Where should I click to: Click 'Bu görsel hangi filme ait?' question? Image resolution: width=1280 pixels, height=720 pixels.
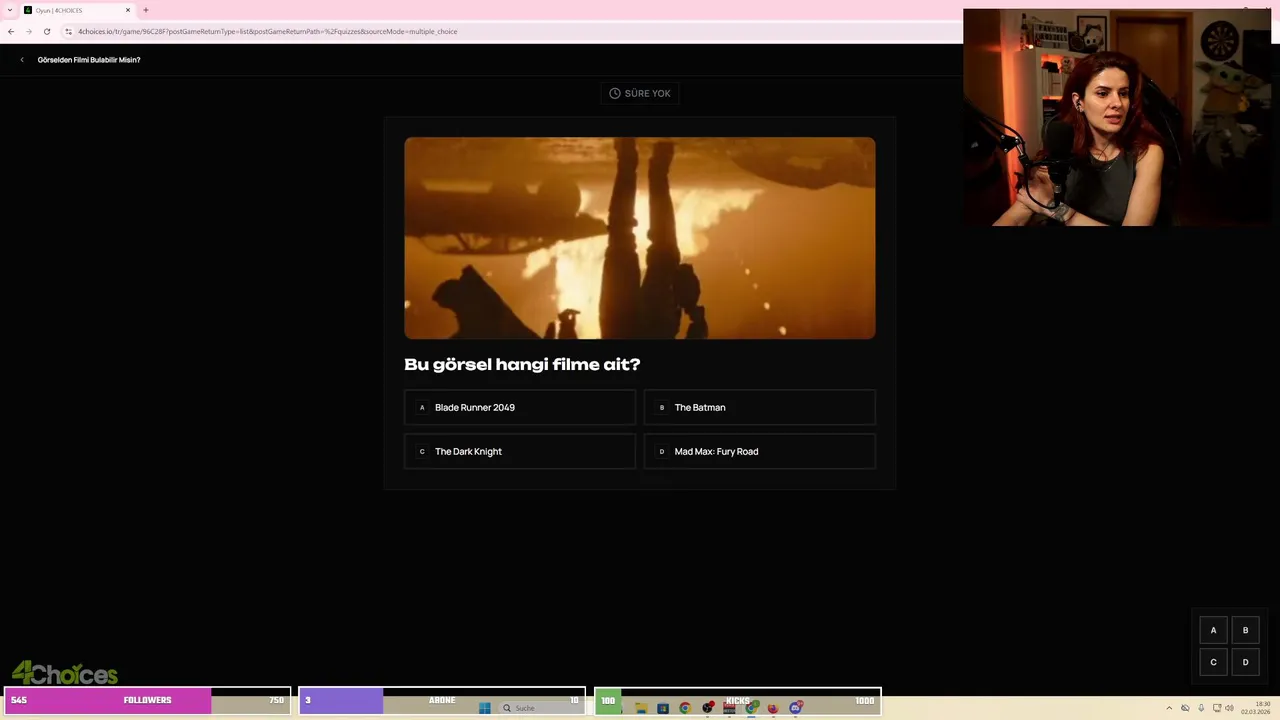522,365
